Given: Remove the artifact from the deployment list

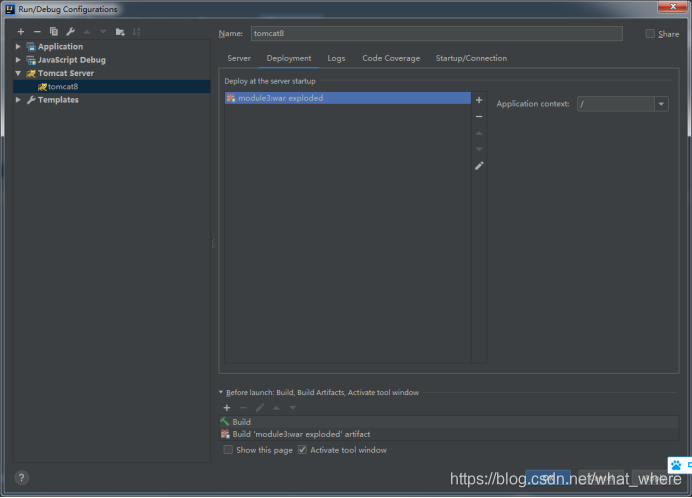Looking at the screenshot, I should 479,117.
